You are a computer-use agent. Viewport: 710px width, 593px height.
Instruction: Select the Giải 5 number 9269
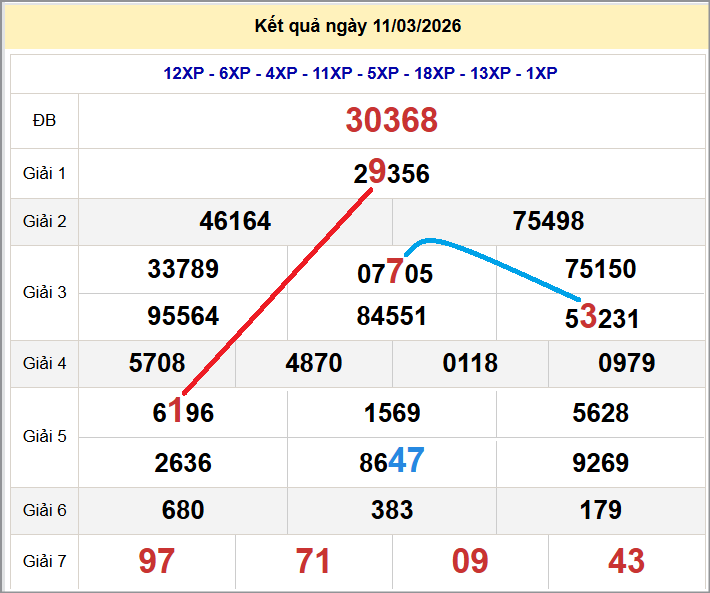coord(601,463)
